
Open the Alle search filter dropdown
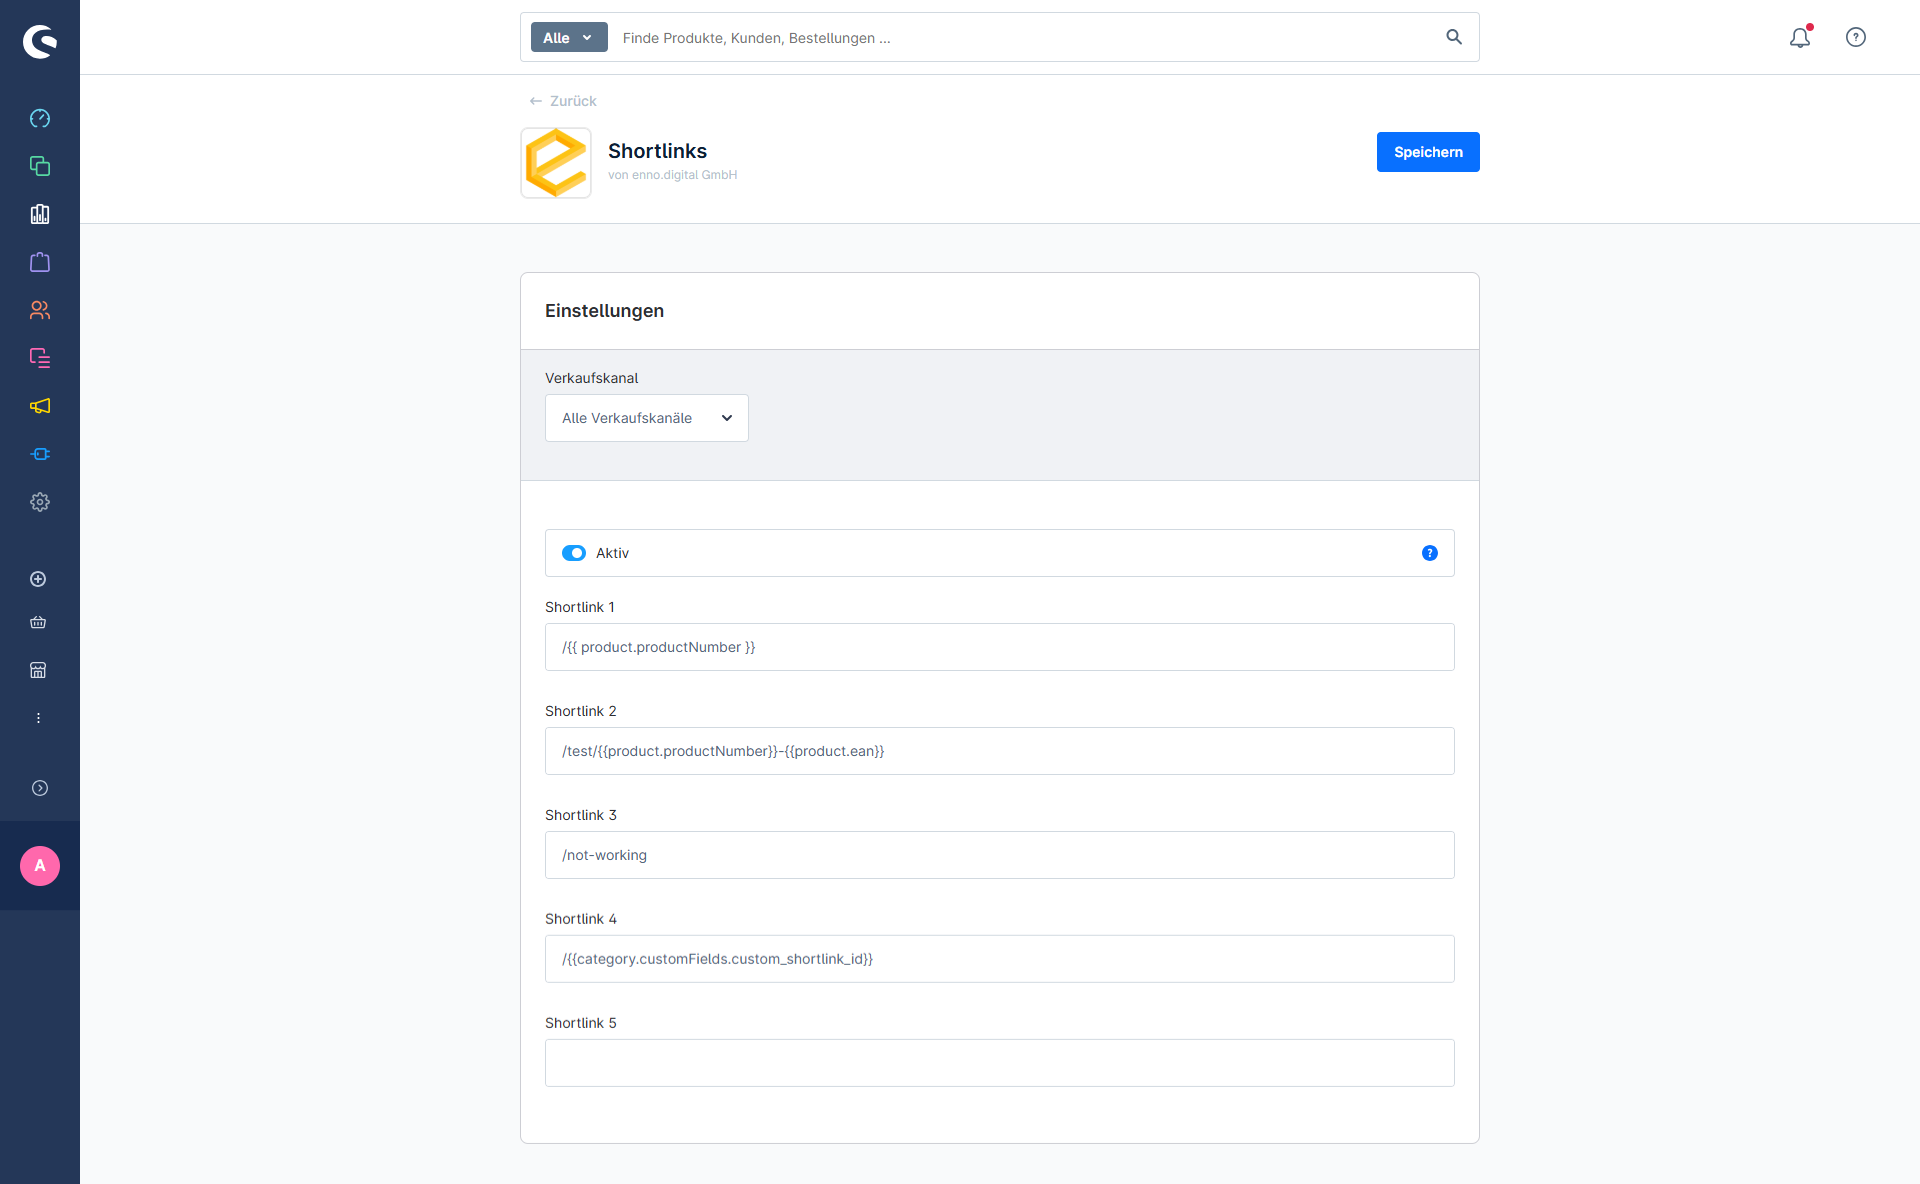(x=568, y=38)
